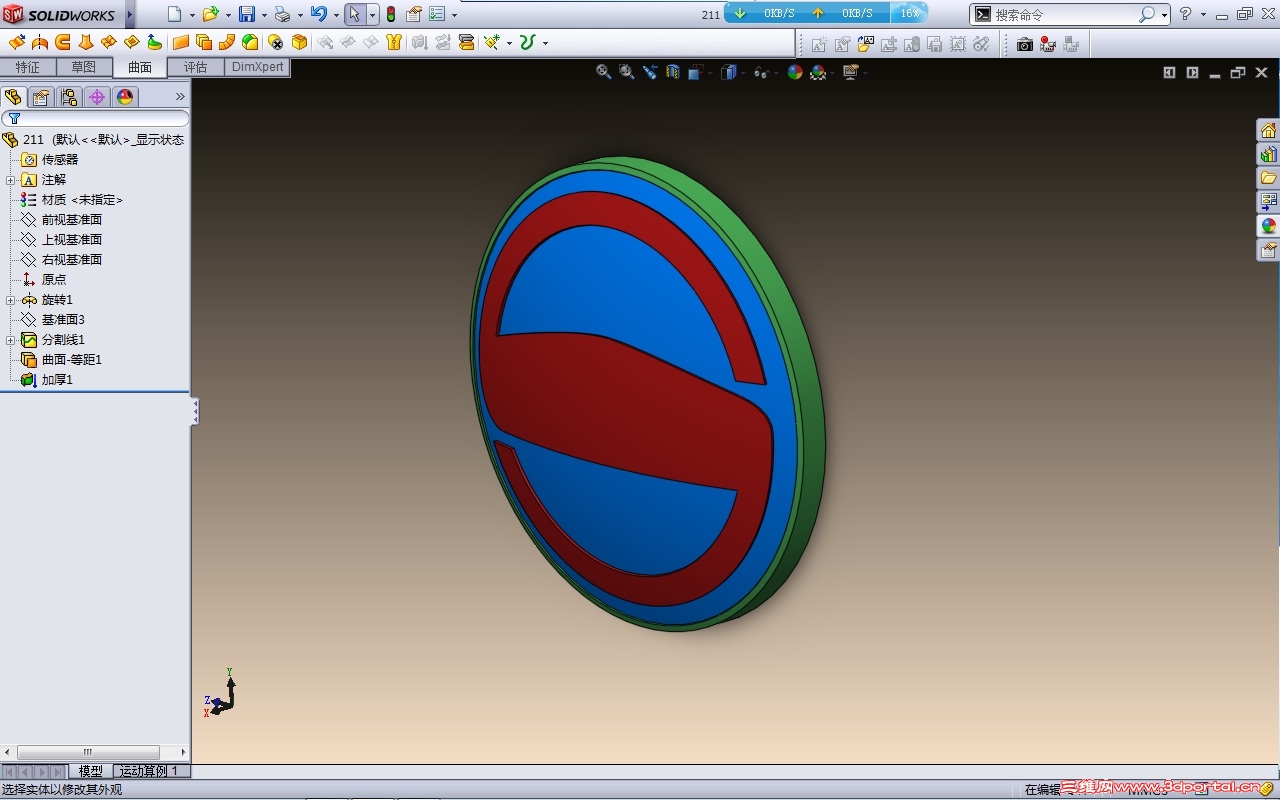Expand the 旋转1 feature node
This screenshot has width=1280, height=800.
pyautogui.click(x=10, y=300)
